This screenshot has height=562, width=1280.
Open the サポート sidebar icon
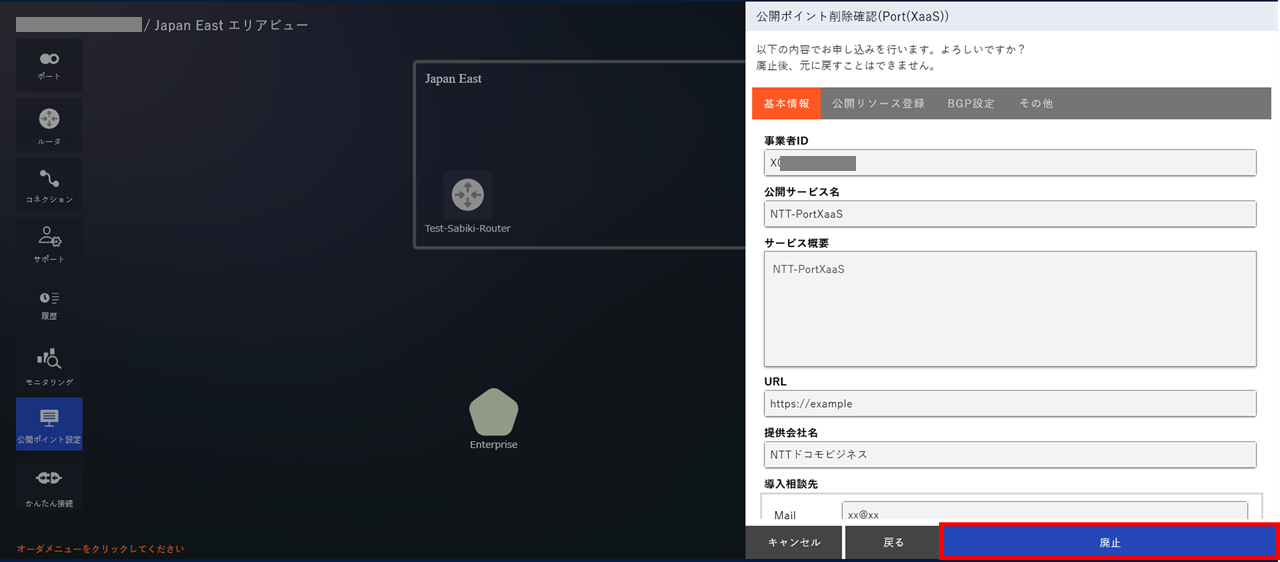tap(49, 245)
